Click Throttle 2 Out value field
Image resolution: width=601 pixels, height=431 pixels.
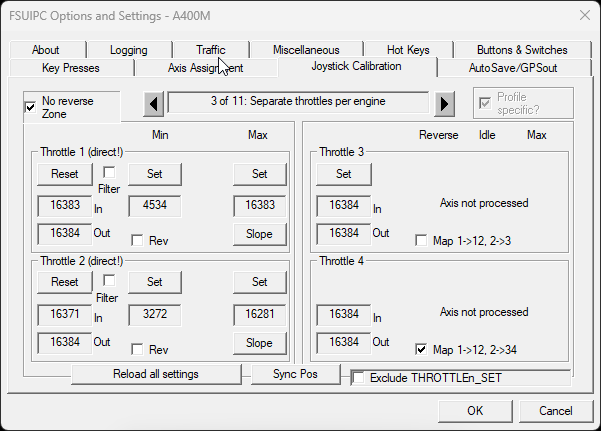(x=65, y=342)
